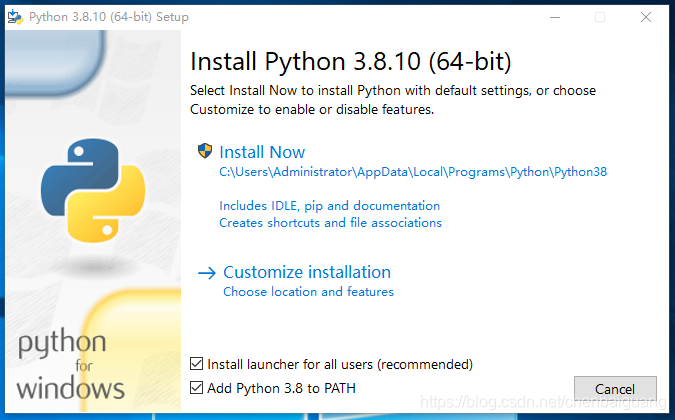Cancel the Python setup
This screenshot has width=675, height=420.
(x=615, y=389)
